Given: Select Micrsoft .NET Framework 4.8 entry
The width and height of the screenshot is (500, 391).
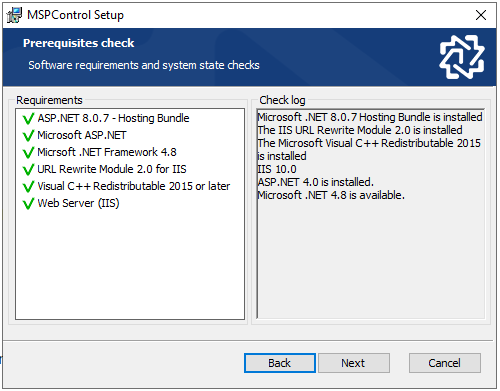Looking at the screenshot, I should 107,152.
